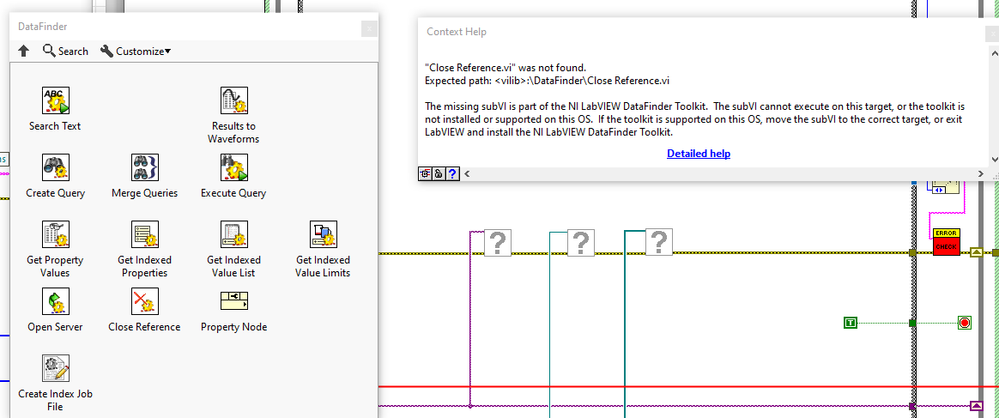Select the Get Indexed Properties icon
Image resolution: width=999 pixels, height=418 pixels.
tap(145, 234)
